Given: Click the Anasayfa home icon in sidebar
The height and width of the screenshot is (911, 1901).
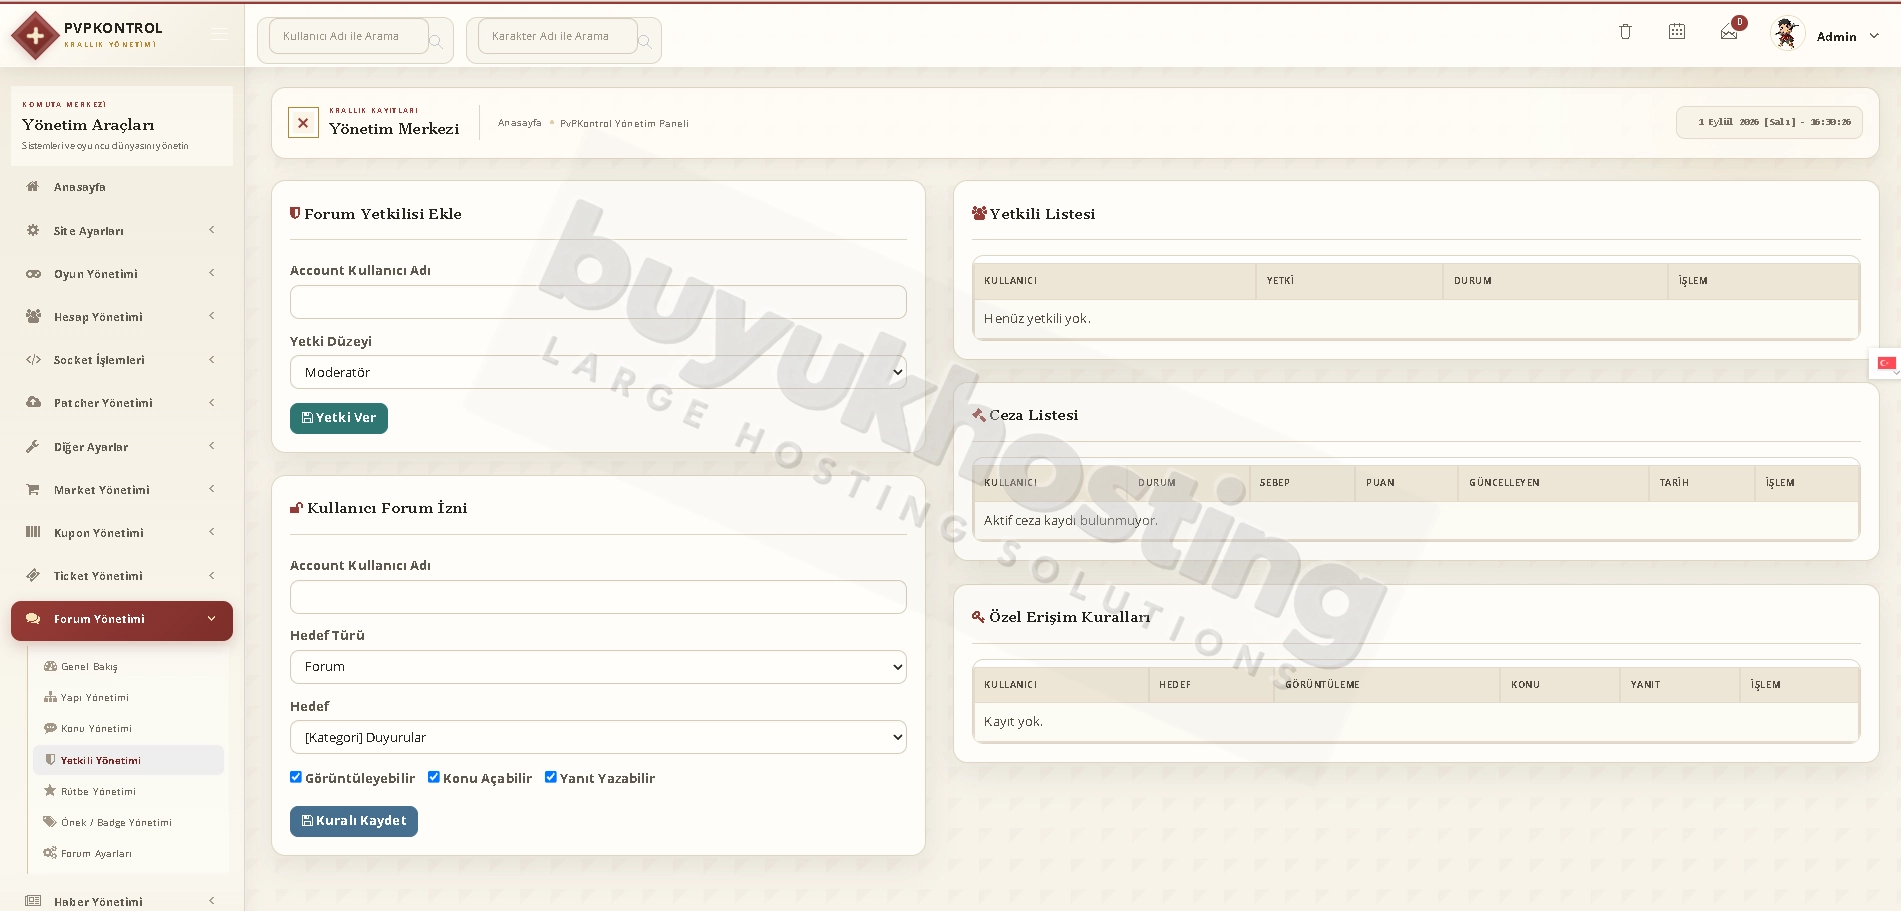Looking at the screenshot, I should pyautogui.click(x=33, y=187).
